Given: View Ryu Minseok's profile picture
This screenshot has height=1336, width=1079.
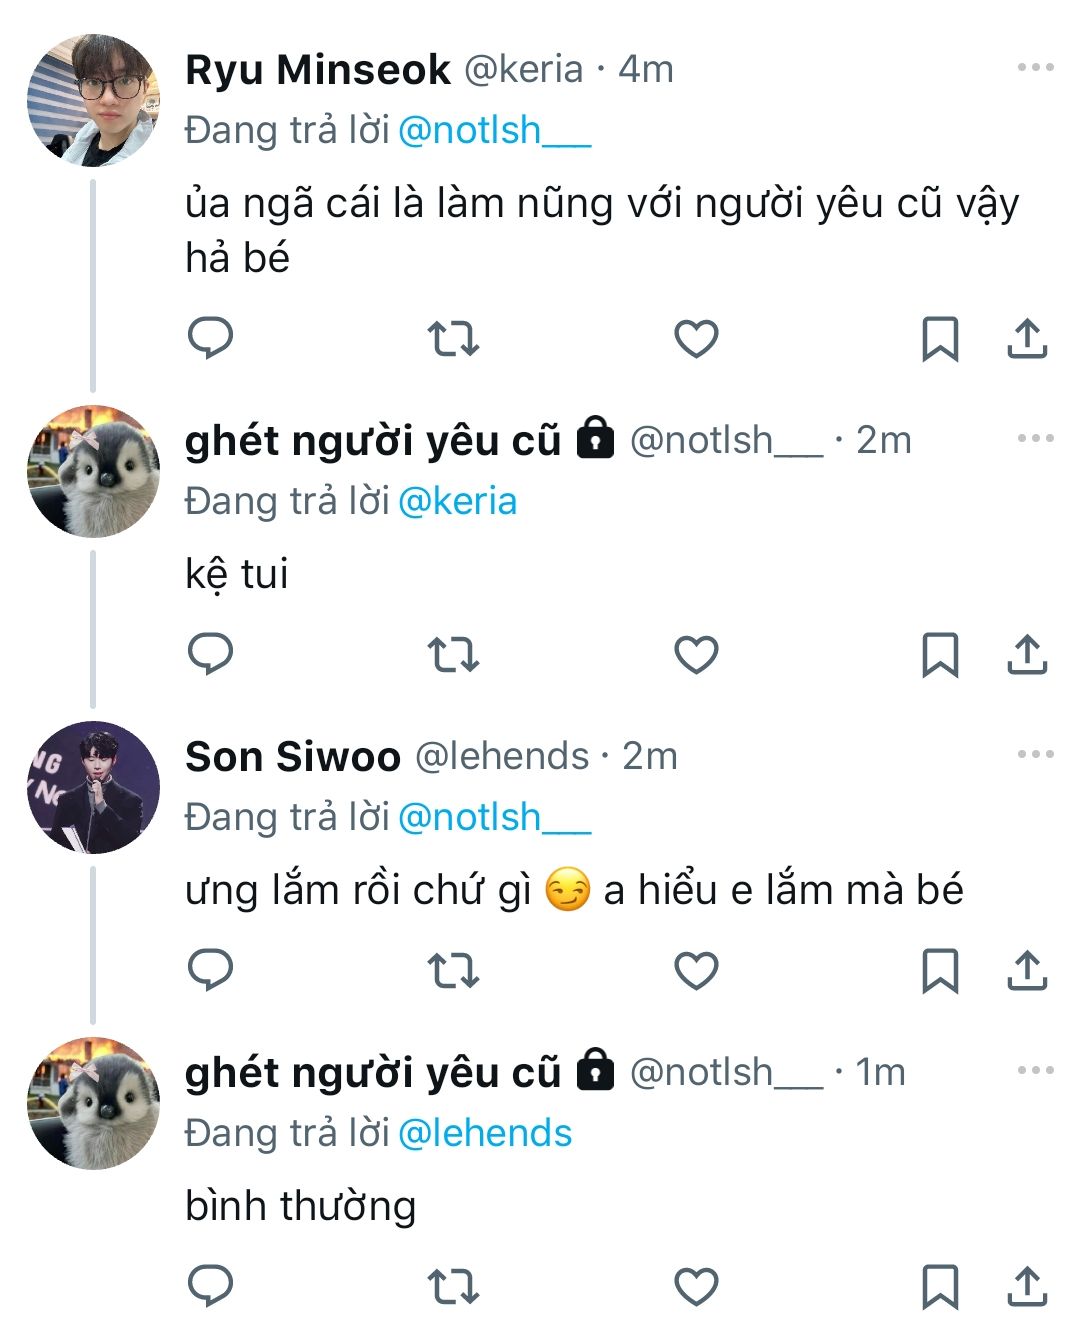Looking at the screenshot, I should 93,100.
